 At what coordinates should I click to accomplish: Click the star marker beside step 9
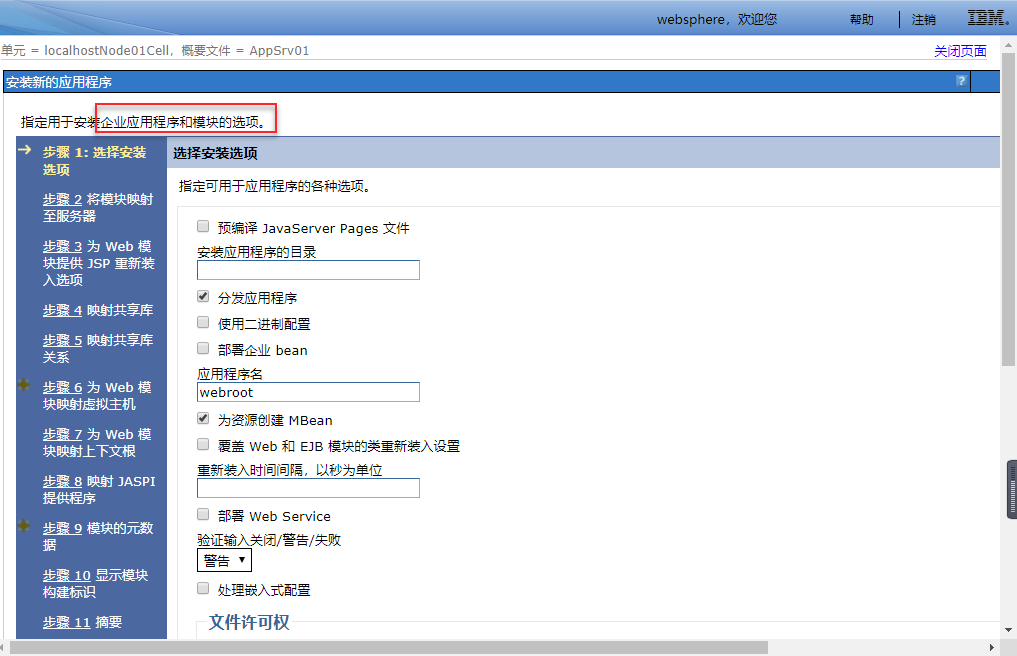[x=24, y=526]
